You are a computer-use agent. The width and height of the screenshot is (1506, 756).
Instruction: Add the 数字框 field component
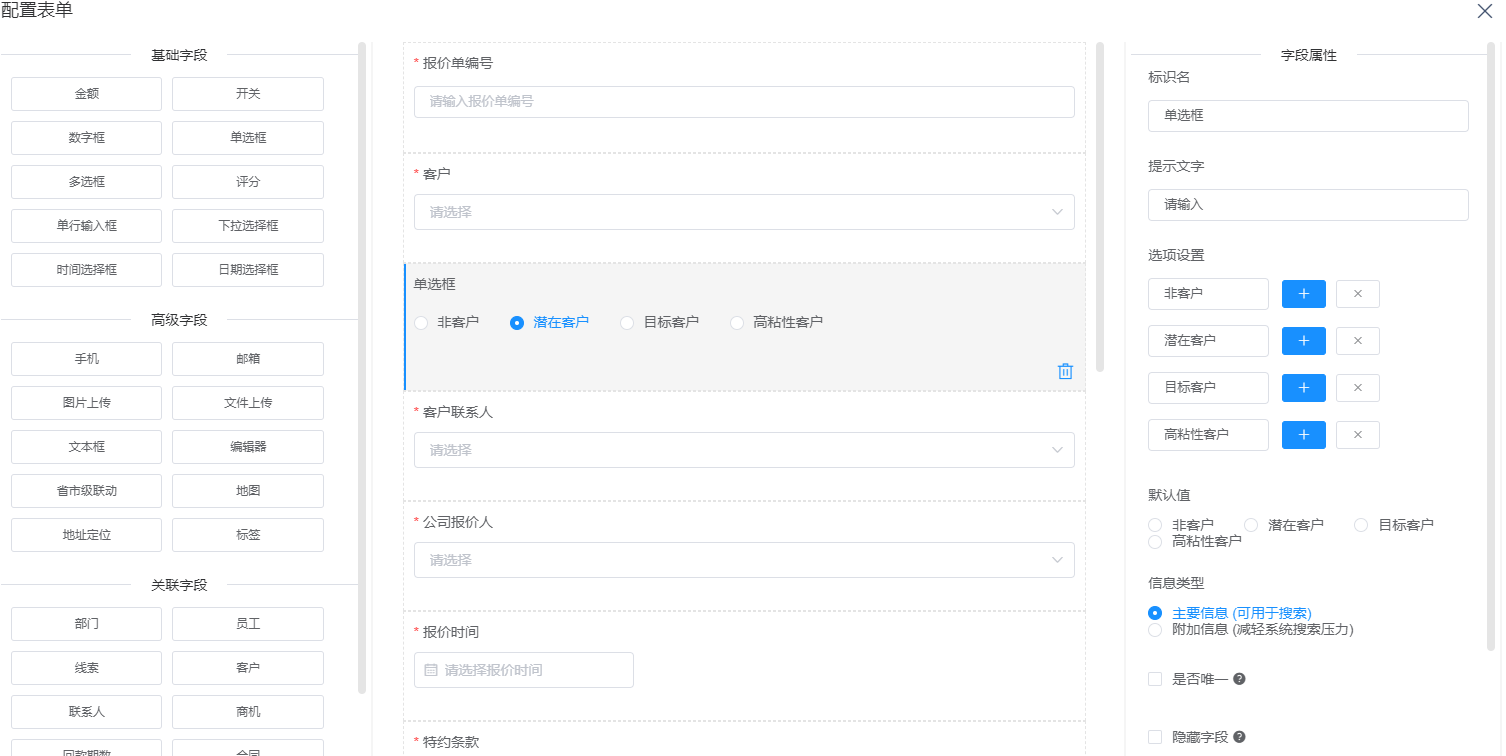86,138
